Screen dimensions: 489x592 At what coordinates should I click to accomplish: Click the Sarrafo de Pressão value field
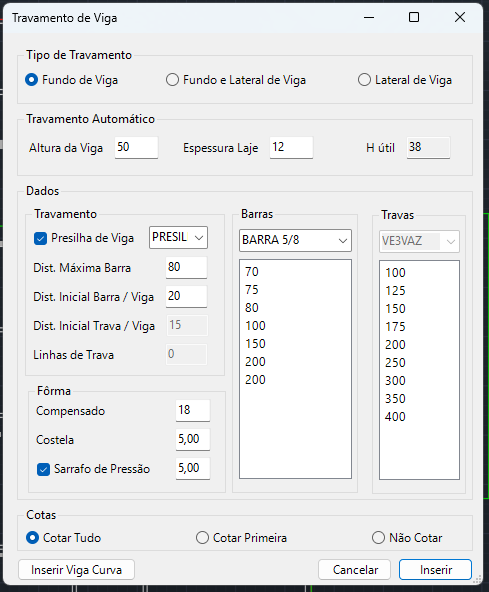click(x=193, y=469)
